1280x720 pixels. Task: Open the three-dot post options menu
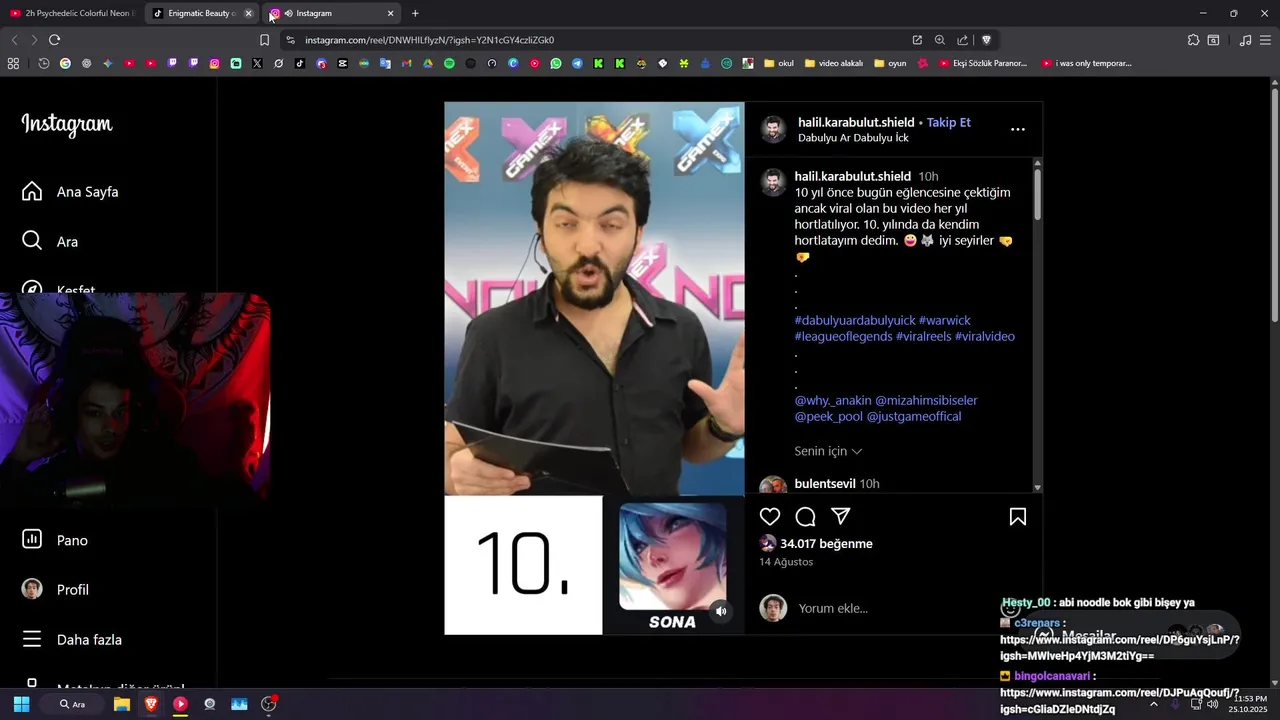pyautogui.click(x=1017, y=129)
